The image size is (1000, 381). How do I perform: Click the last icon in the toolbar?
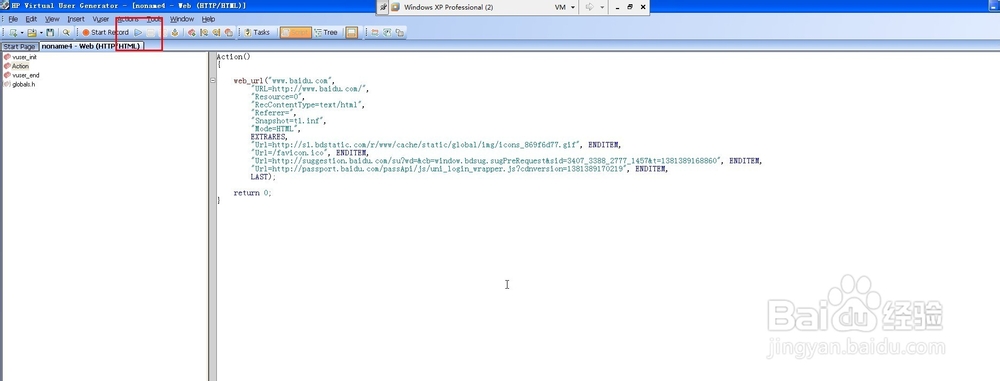click(x=399, y=32)
